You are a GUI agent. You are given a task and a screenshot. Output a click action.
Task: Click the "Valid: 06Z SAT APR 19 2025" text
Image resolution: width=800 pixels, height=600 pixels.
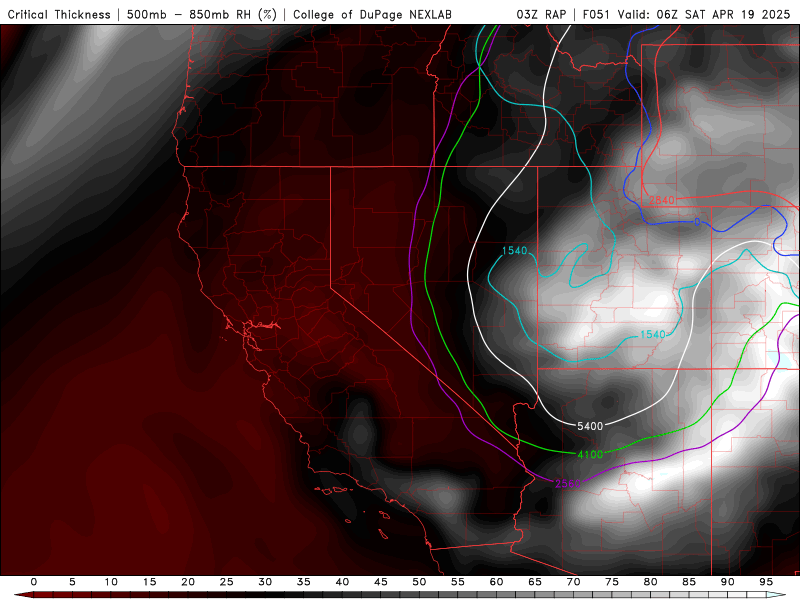tap(704, 14)
